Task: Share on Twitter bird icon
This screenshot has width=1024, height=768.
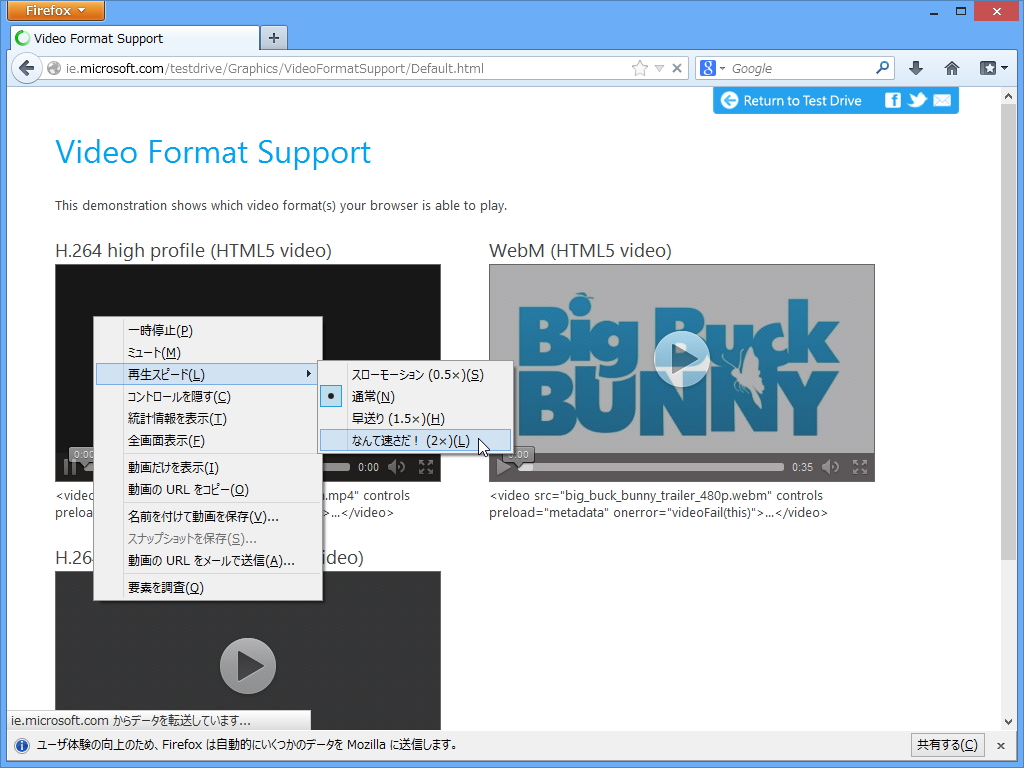Action: click(917, 100)
